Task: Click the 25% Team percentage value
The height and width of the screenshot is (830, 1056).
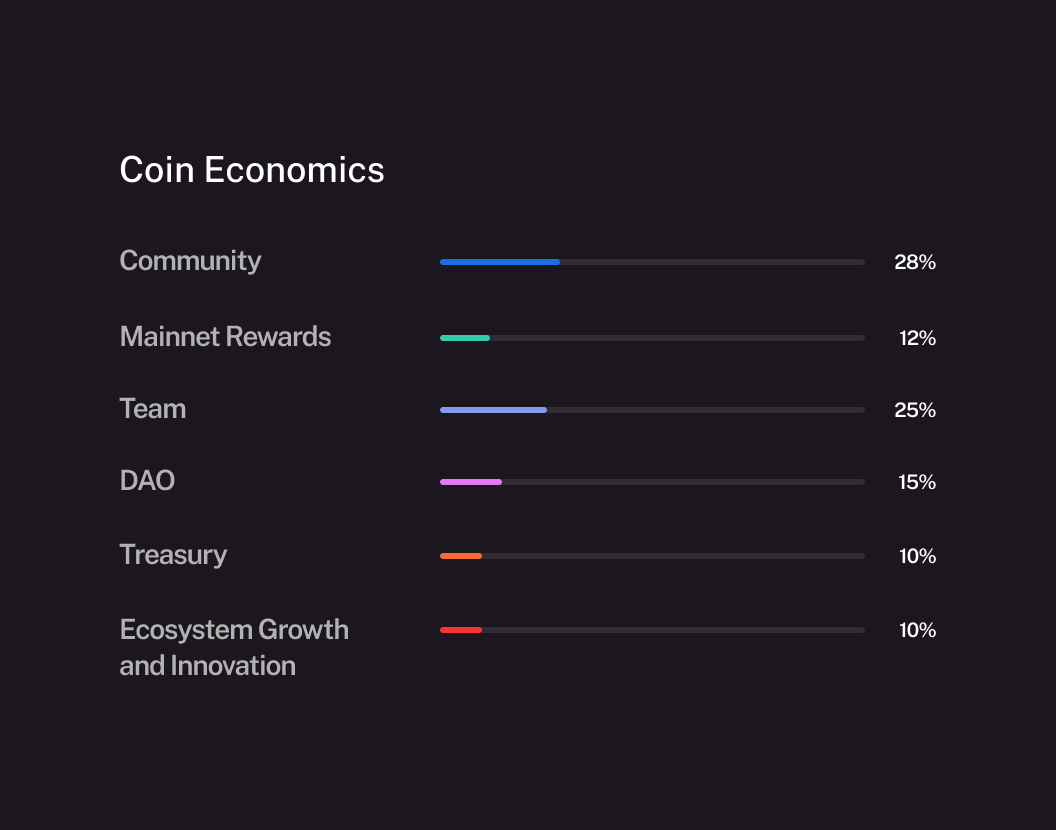Action: pos(915,410)
